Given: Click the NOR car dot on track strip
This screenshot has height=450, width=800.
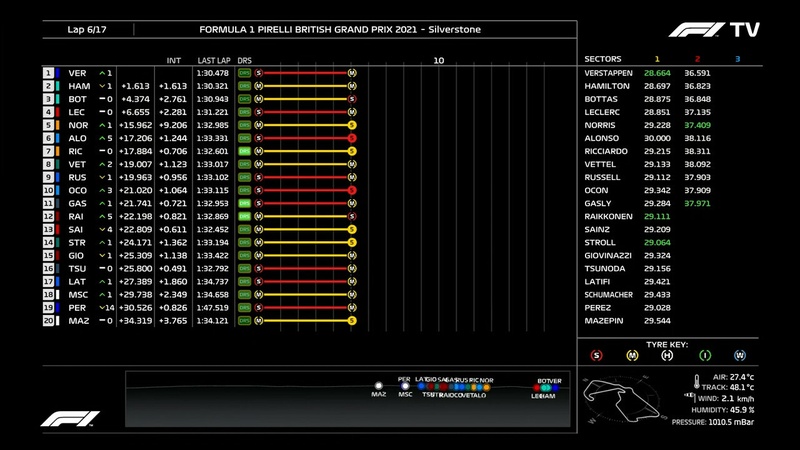Looking at the screenshot, I should point(486,388).
